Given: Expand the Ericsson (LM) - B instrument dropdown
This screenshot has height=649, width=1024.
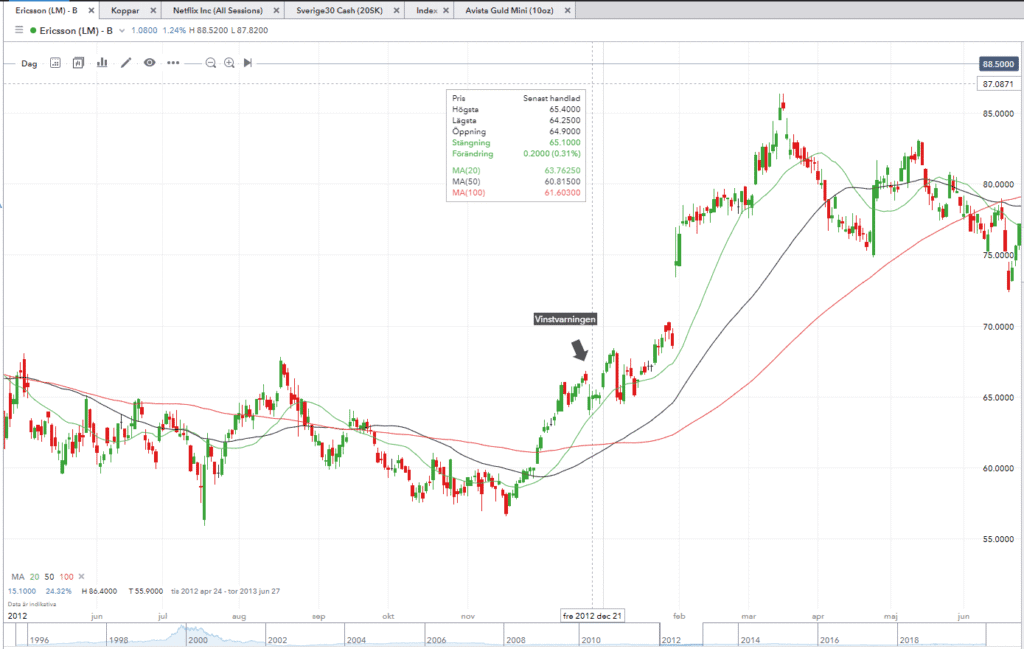Looking at the screenshot, I should [122, 30].
